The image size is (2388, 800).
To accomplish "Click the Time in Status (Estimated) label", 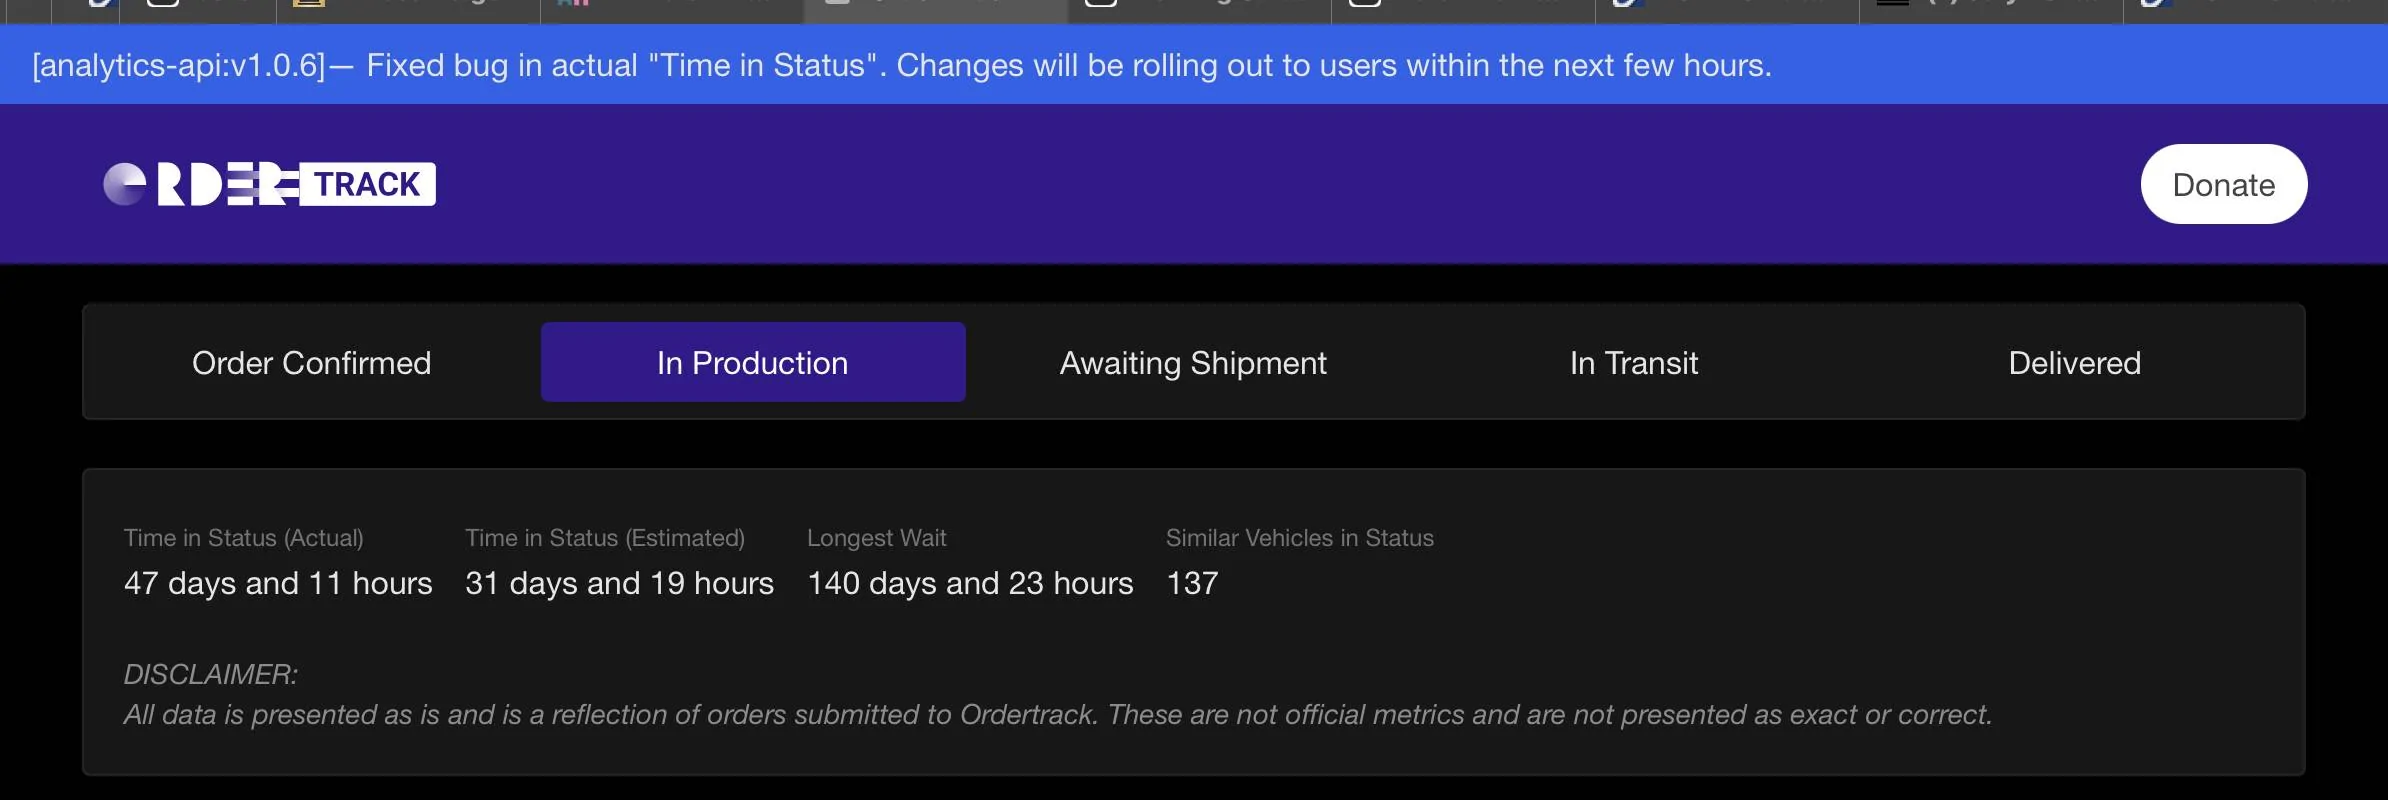I will point(604,538).
